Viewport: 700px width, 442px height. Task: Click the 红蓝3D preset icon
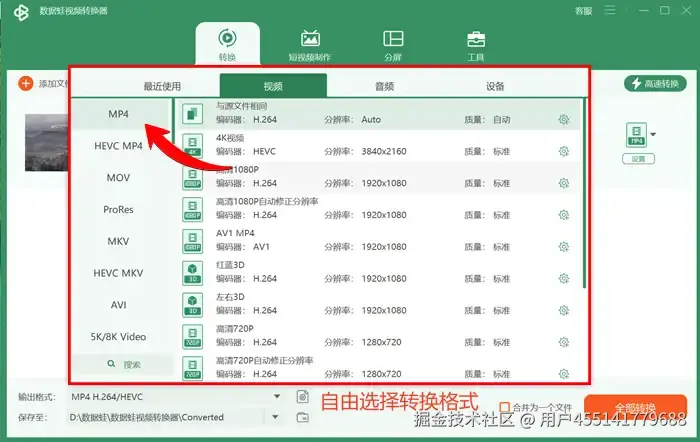192,273
